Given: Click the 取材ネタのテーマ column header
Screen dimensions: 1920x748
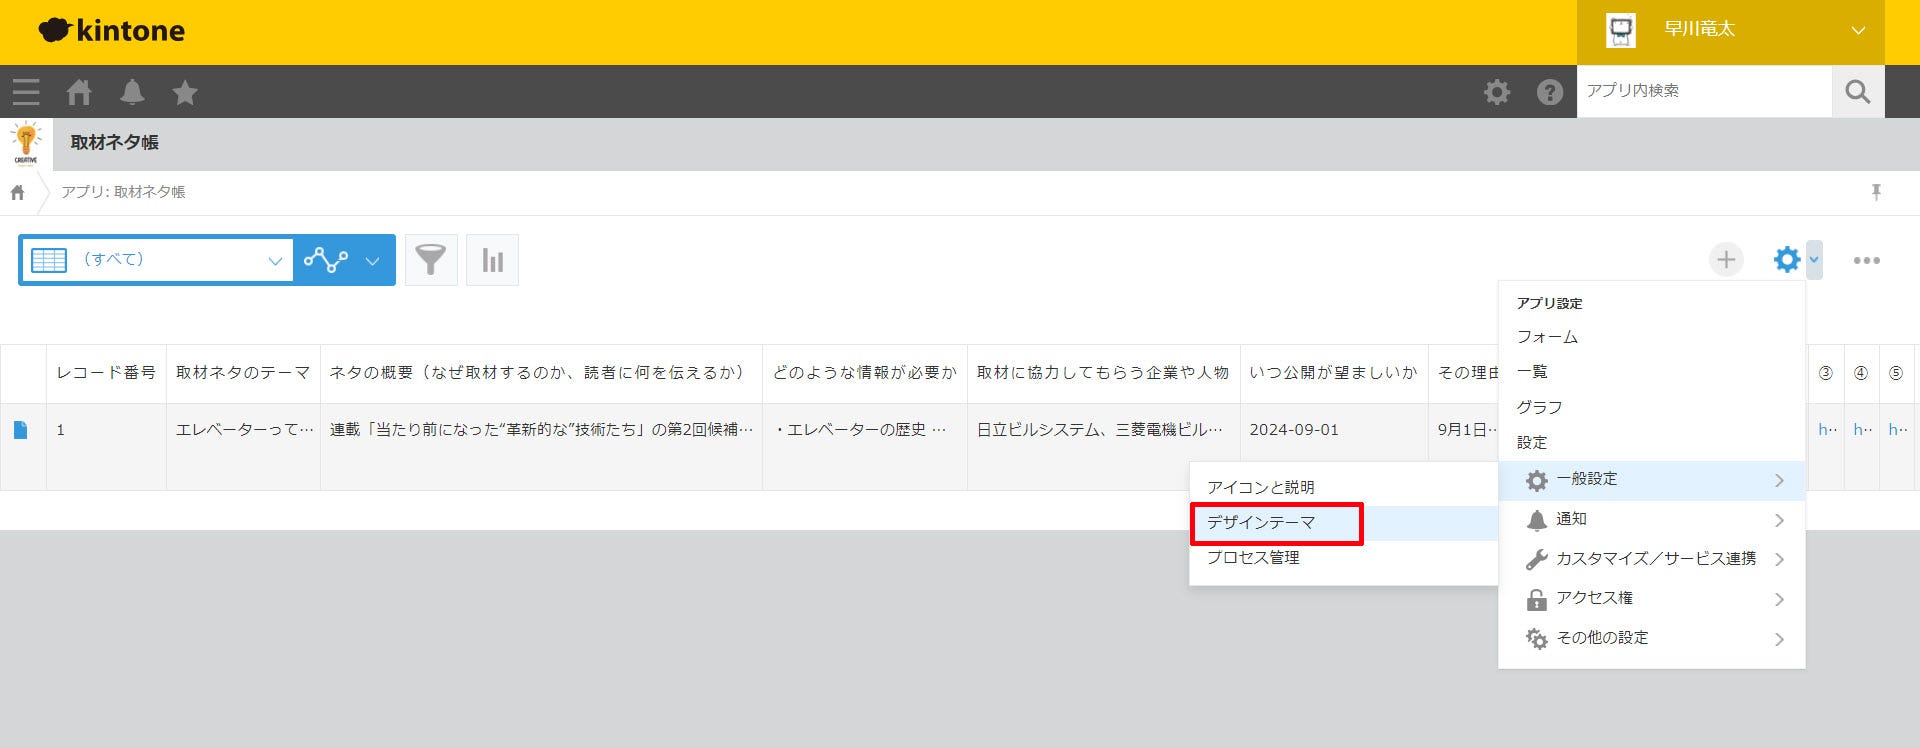Looking at the screenshot, I should coord(243,373).
